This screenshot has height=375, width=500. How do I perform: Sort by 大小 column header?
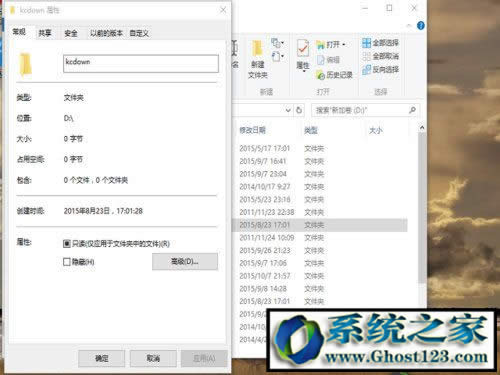pyautogui.click(x=376, y=130)
